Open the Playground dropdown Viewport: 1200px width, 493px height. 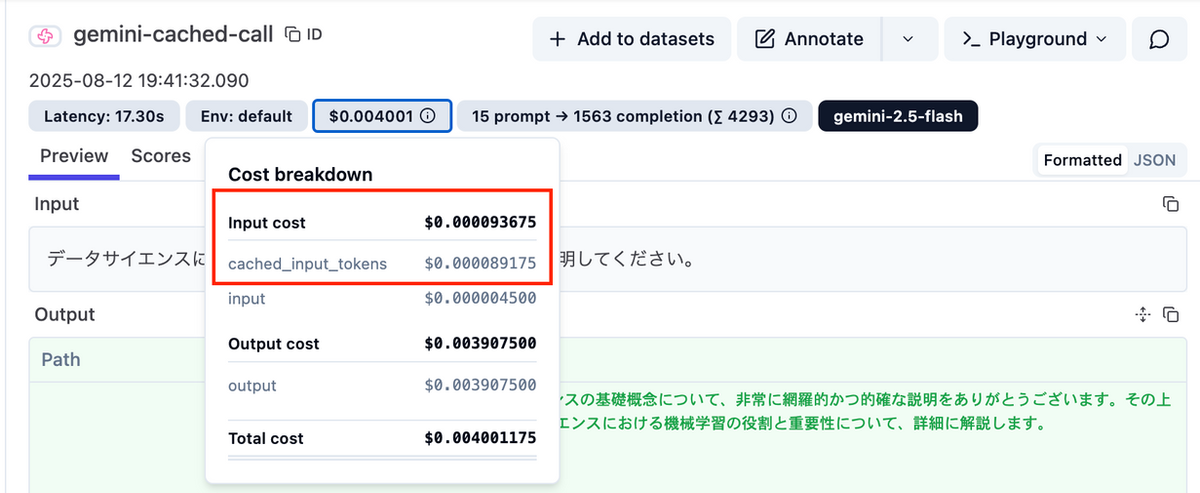pos(1034,39)
